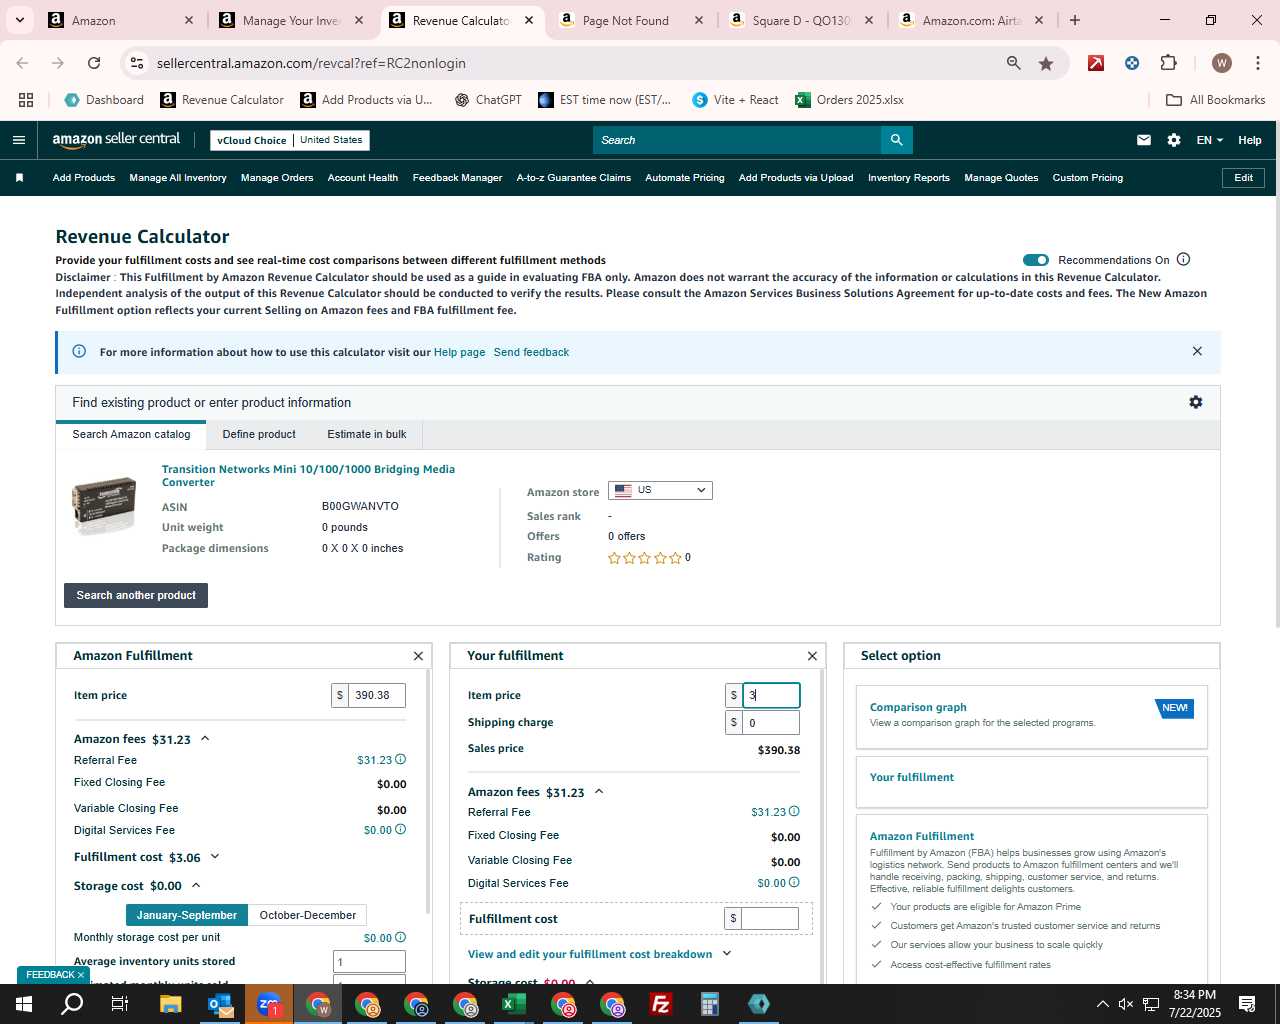The height and width of the screenshot is (1024, 1280).
Task: Click info icon beside Monthly storage cost
Action: [x=401, y=938]
